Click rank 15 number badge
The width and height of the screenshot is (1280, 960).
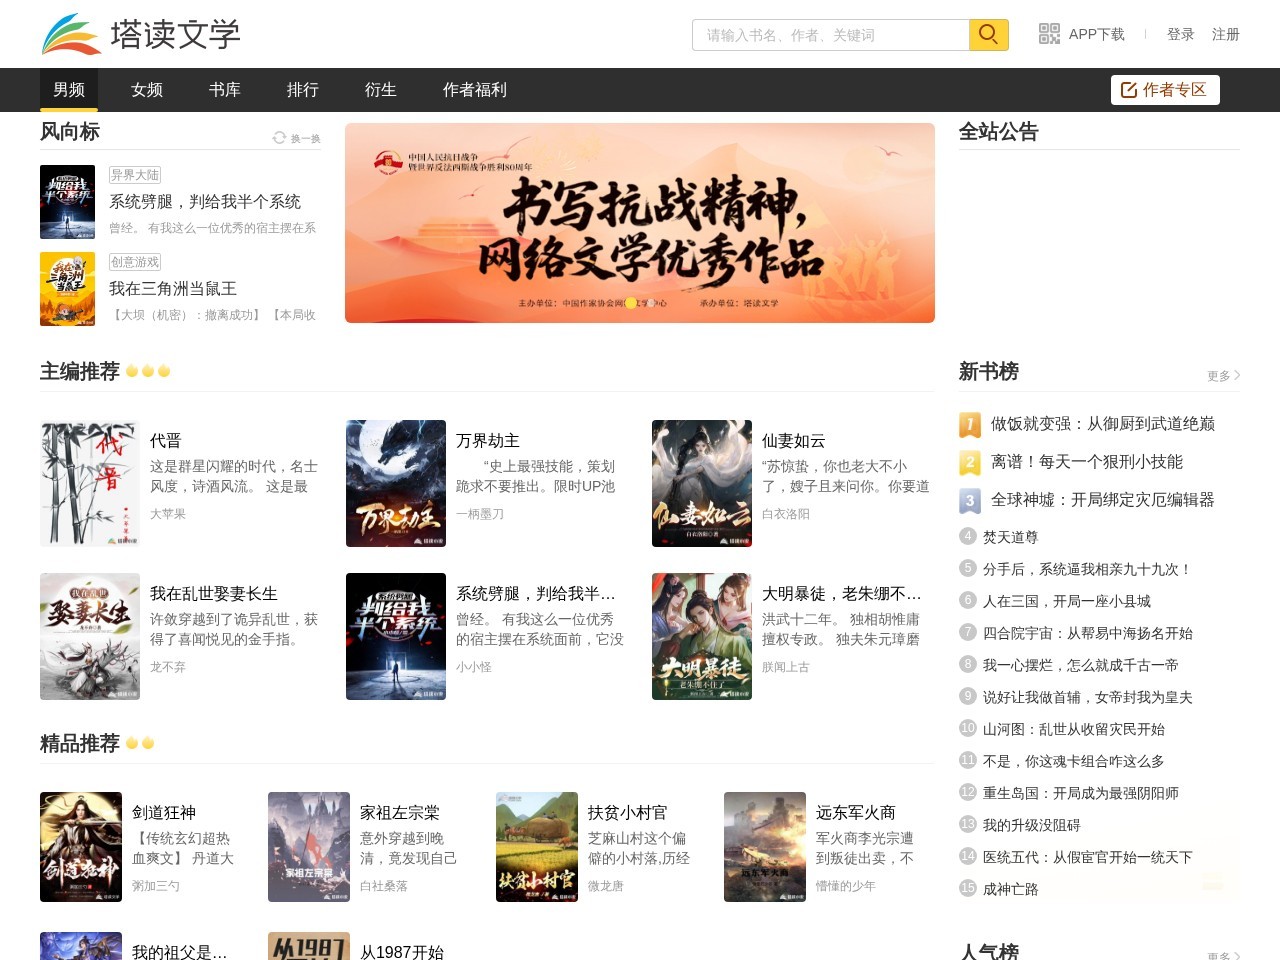[x=967, y=888]
